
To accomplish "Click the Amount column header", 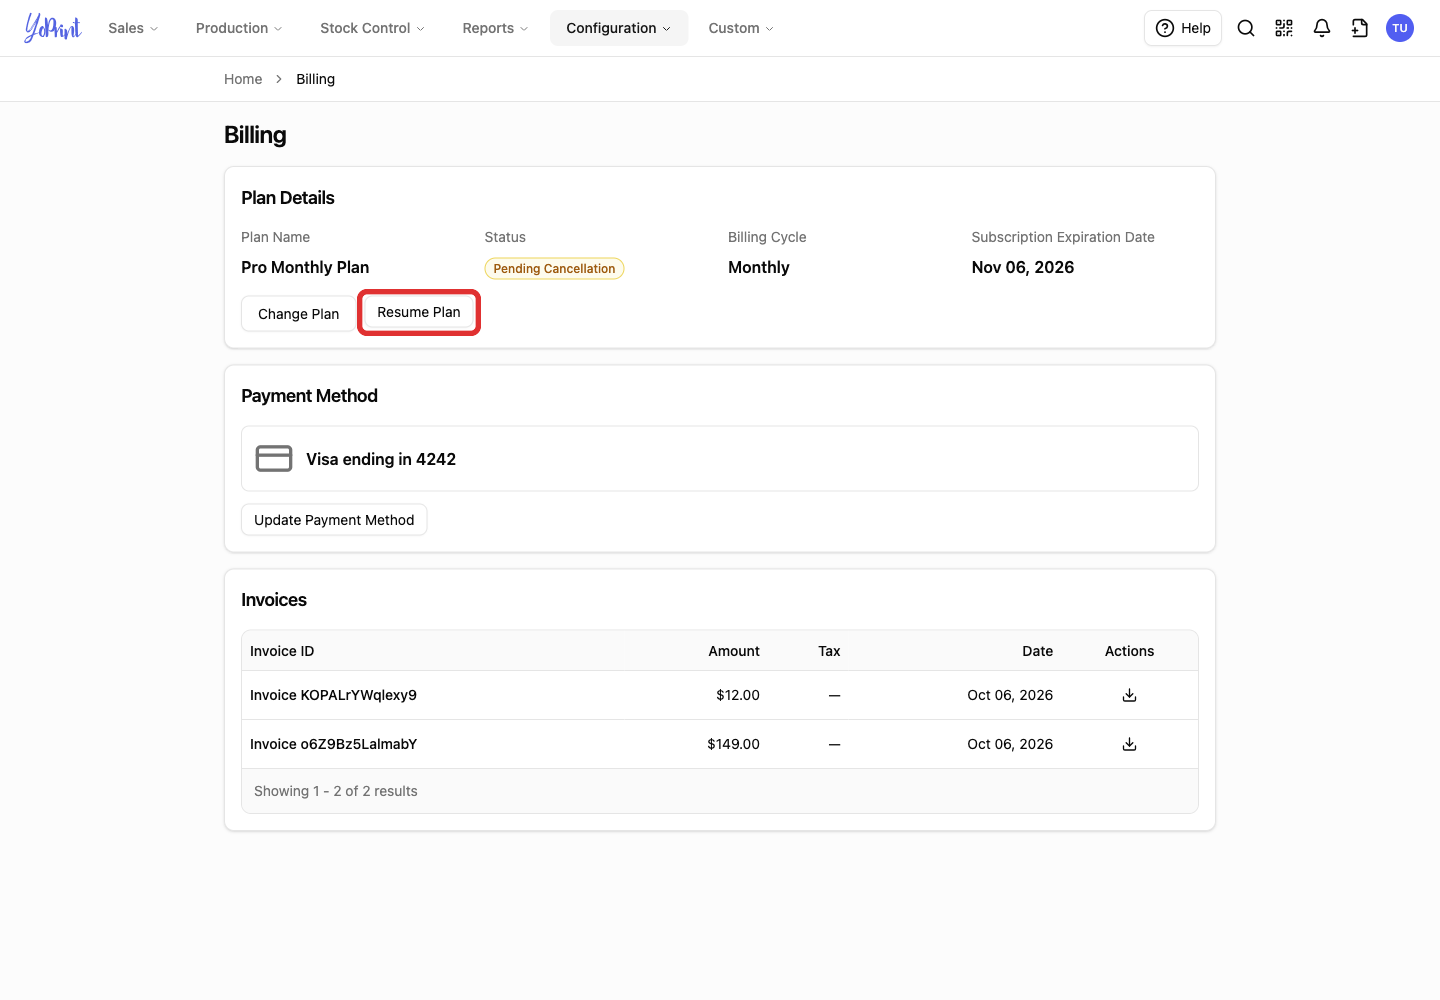I will click(x=734, y=651).
